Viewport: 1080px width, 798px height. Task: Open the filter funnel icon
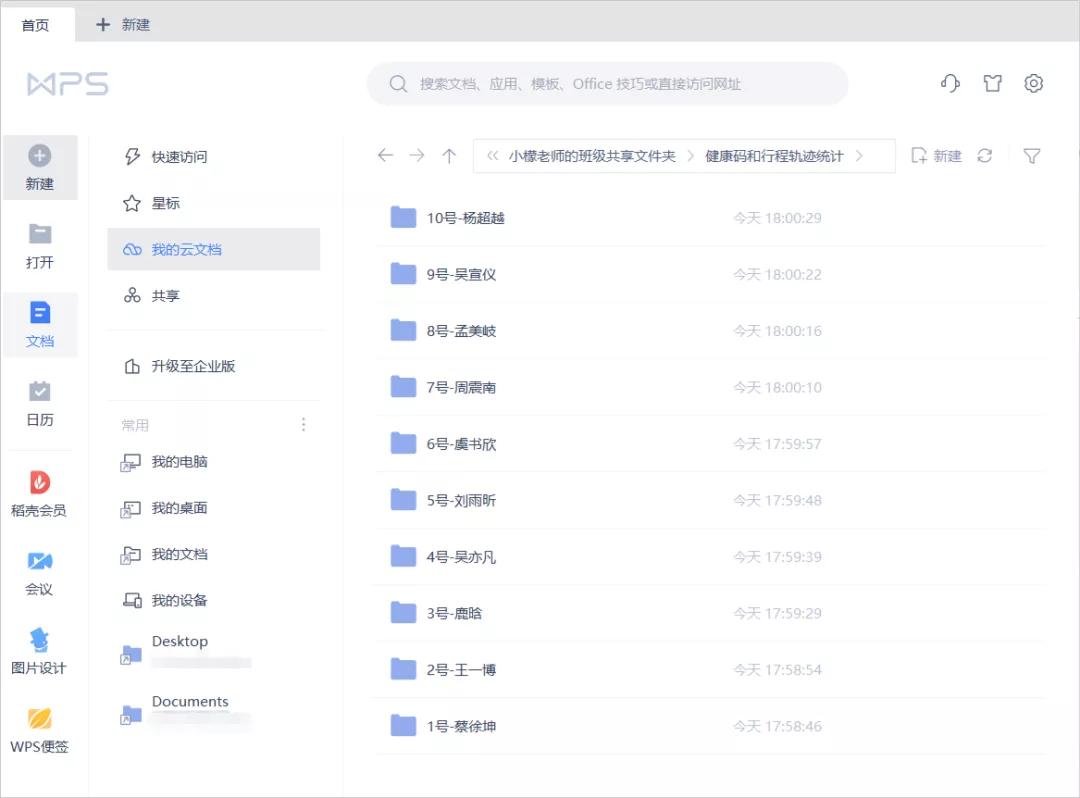coord(1032,156)
